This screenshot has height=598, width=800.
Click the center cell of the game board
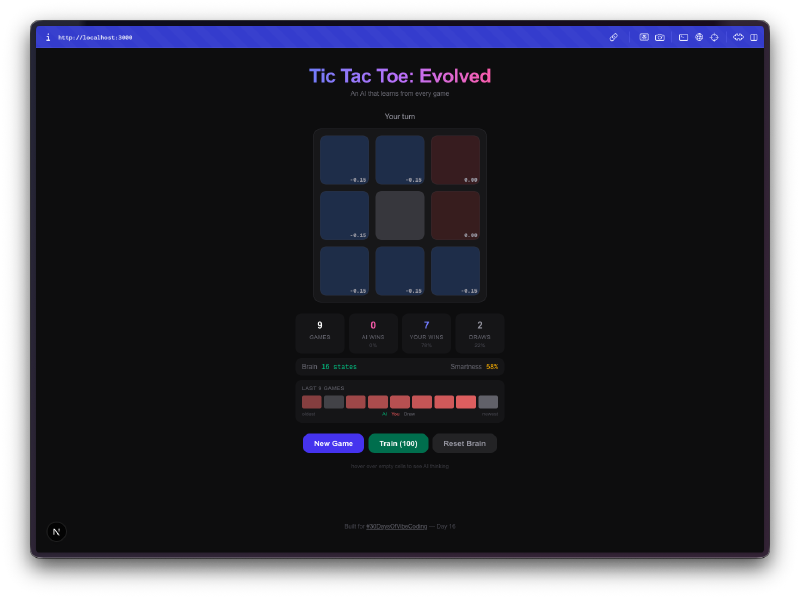(x=400, y=215)
